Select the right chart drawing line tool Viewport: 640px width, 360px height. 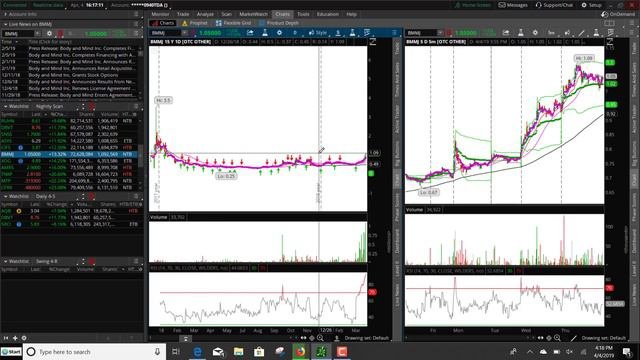coord(582,33)
